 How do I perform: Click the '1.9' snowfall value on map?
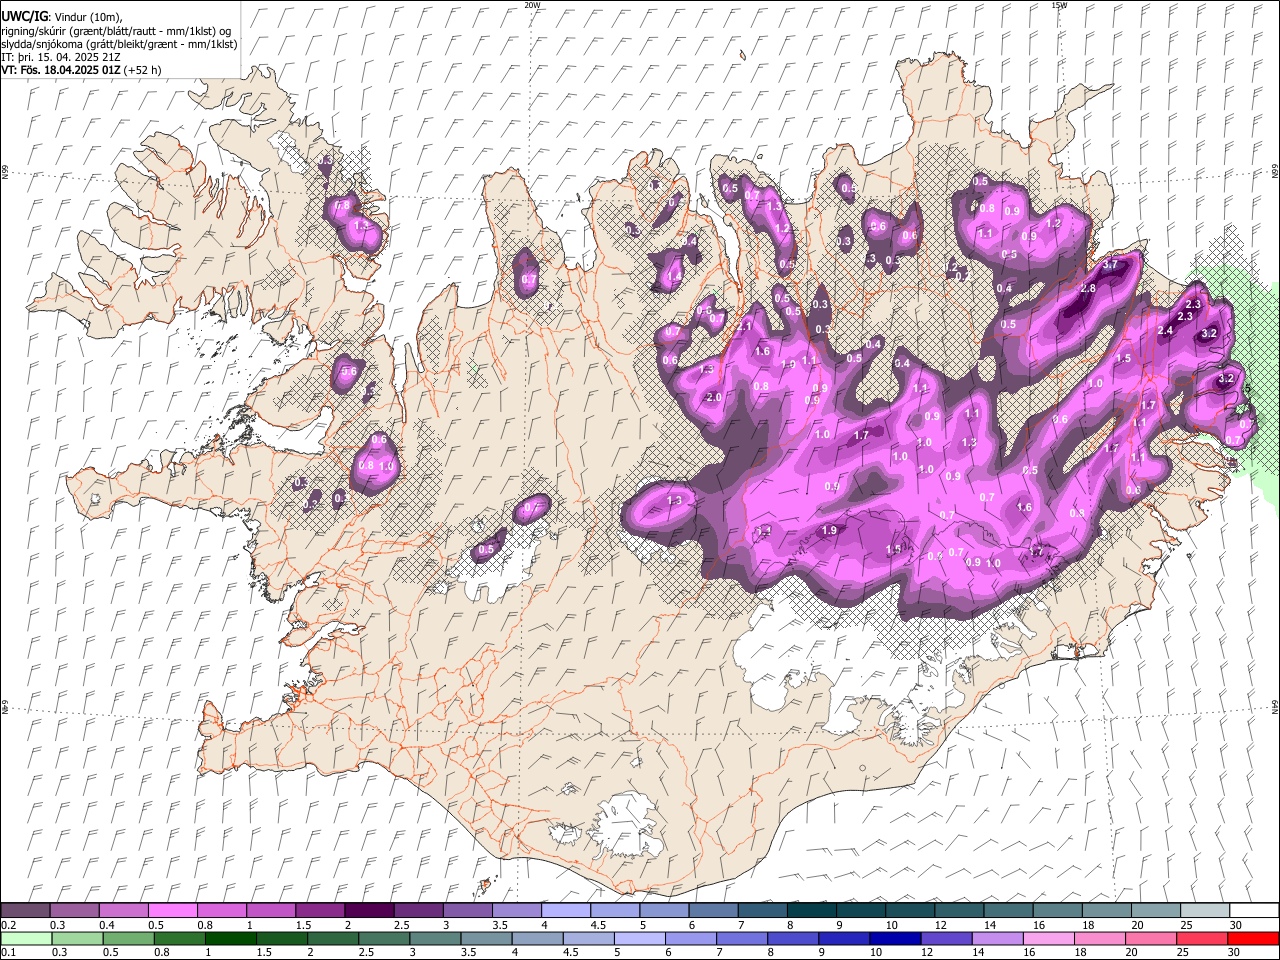[829, 531]
